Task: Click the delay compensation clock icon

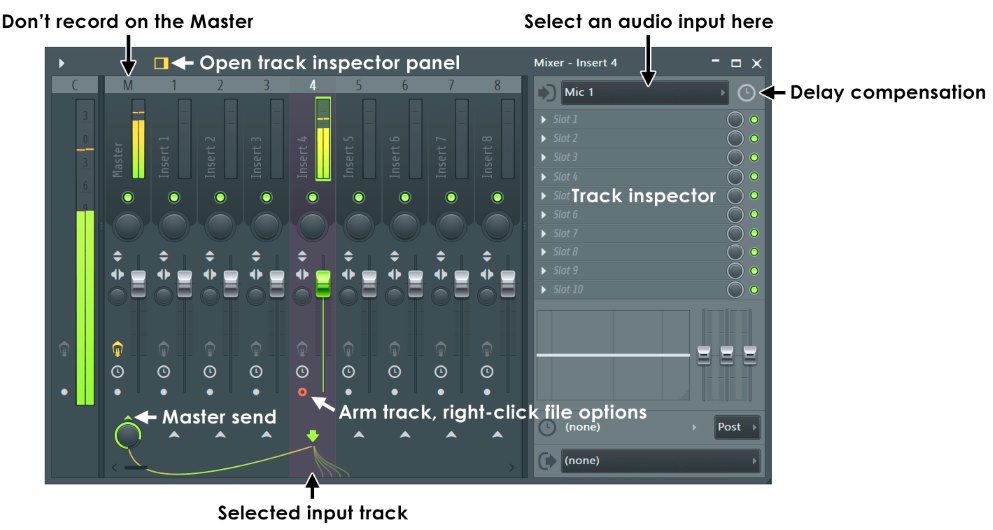Action: click(746, 93)
